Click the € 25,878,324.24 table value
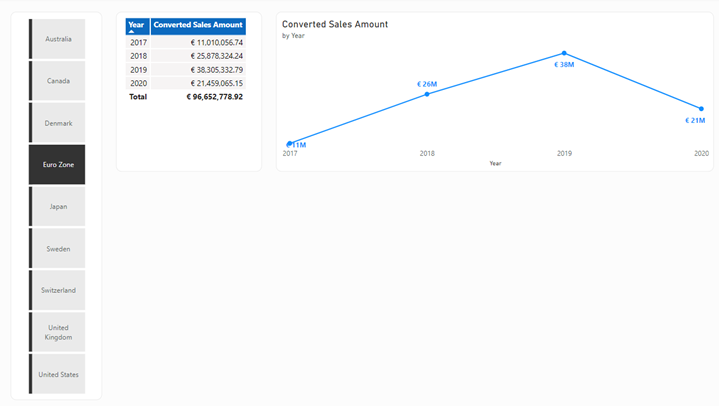 click(x=216, y=56)
